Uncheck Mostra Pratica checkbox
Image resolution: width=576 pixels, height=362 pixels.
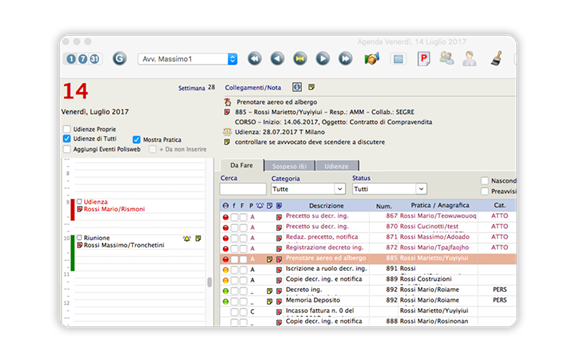(137, 140)
